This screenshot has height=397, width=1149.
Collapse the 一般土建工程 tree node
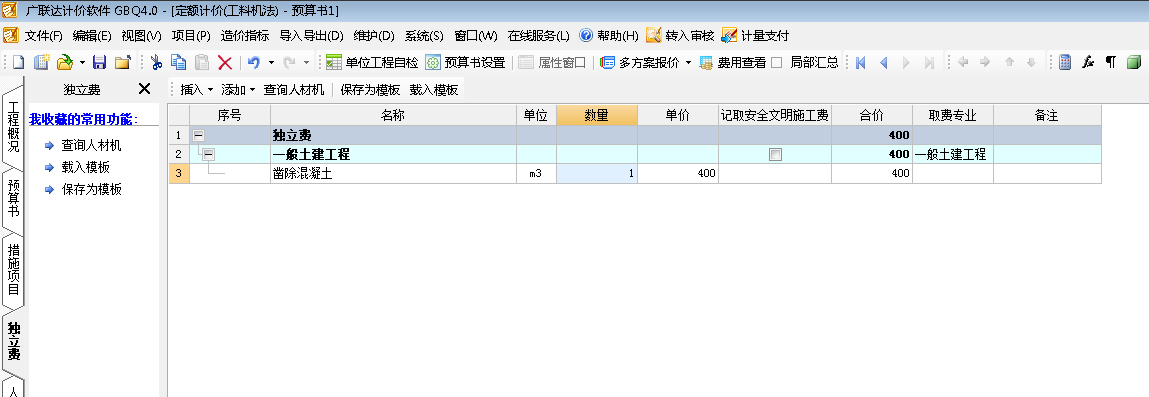pyautogui.click(x=209, y=155)
